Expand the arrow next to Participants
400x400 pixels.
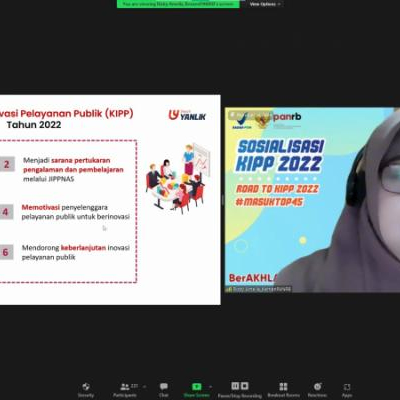pos(144,387)
